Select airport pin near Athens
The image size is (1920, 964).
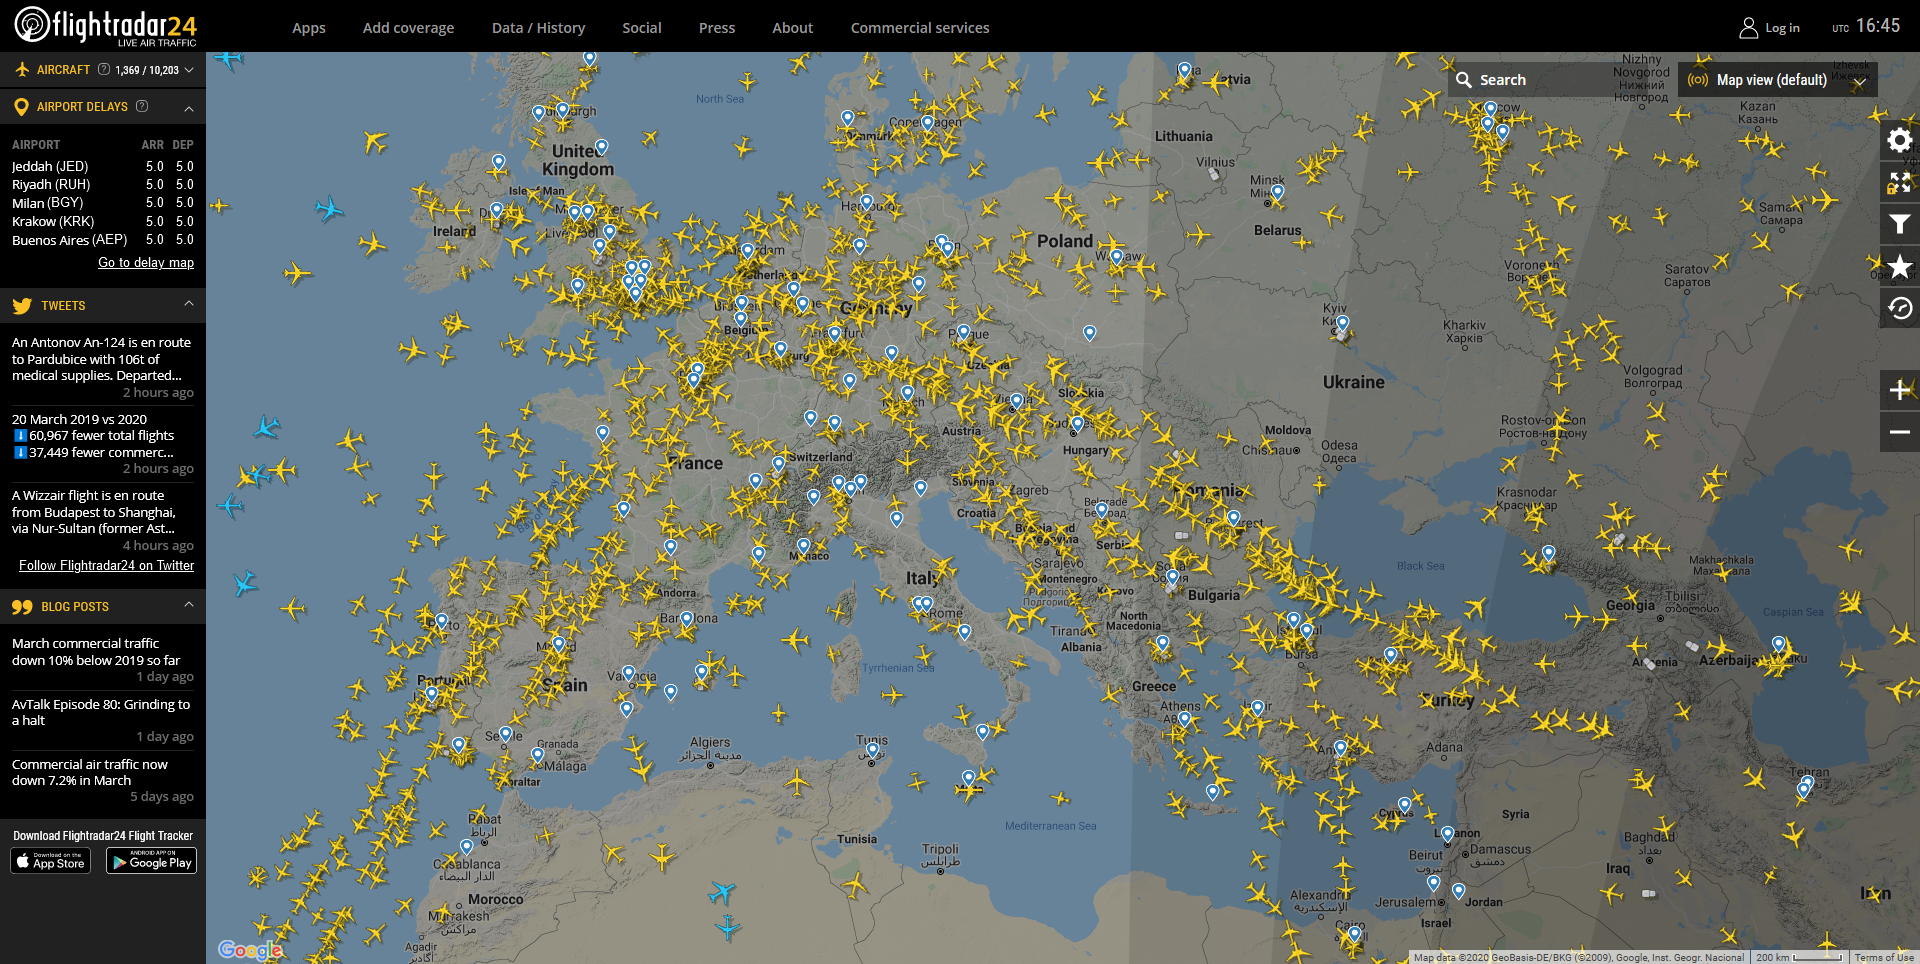point(1184,719)
